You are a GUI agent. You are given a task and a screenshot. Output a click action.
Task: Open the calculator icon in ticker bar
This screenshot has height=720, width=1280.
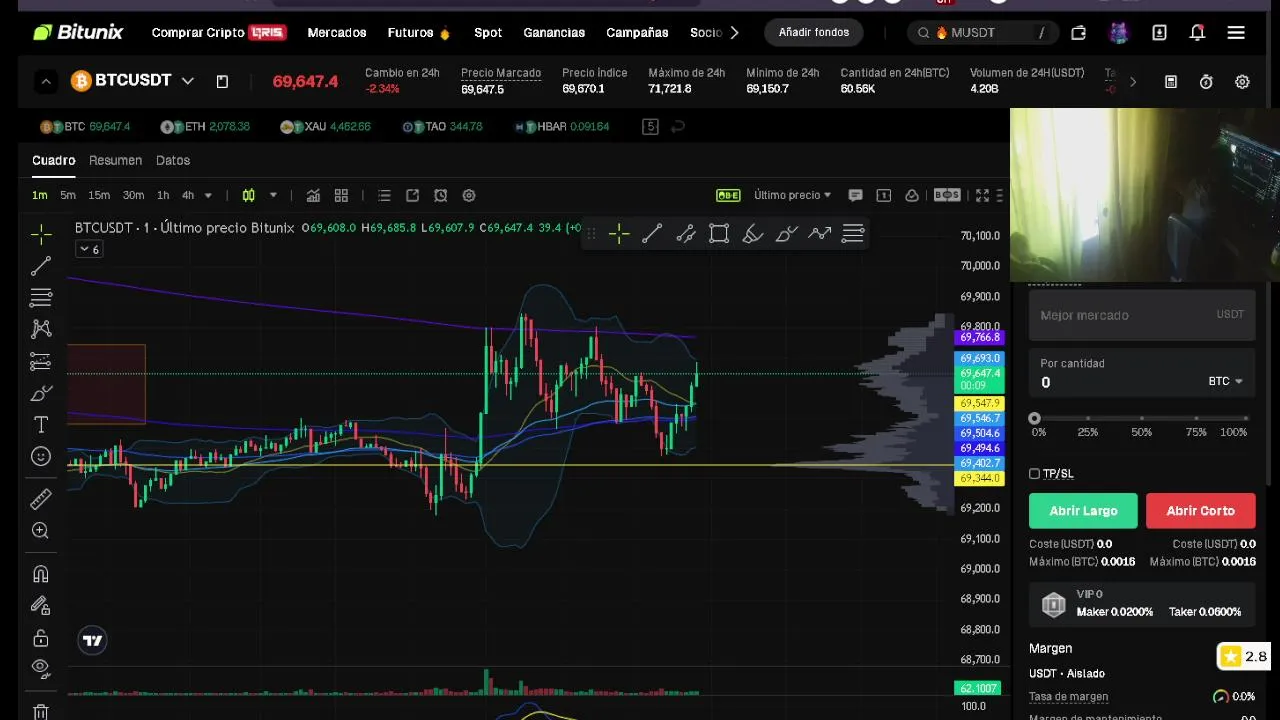pyautogui.click(x=1171, y=82)
